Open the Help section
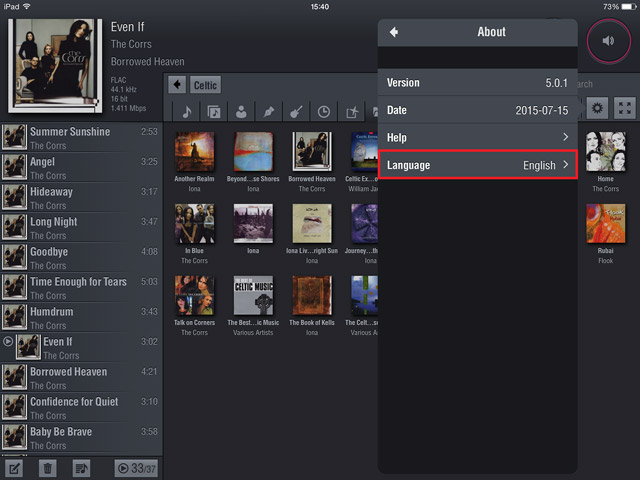 click(477, 137)
